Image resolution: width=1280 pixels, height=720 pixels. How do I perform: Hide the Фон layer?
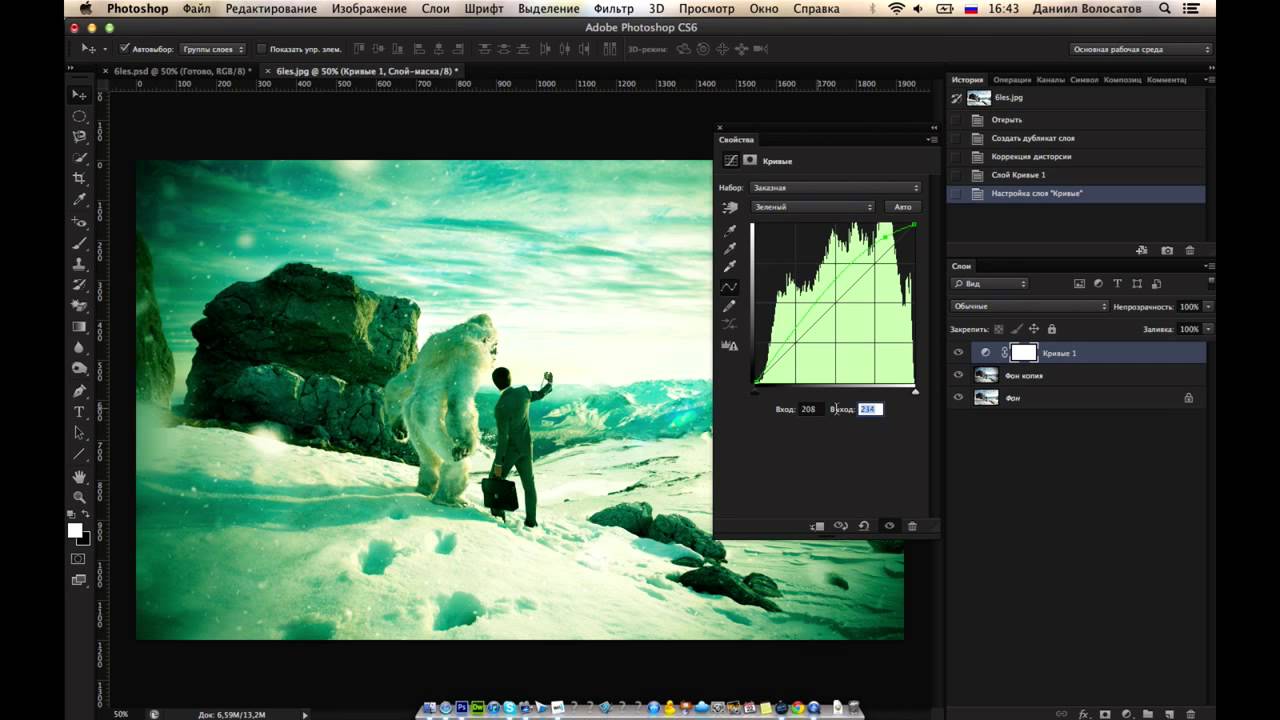click(958, 397)
